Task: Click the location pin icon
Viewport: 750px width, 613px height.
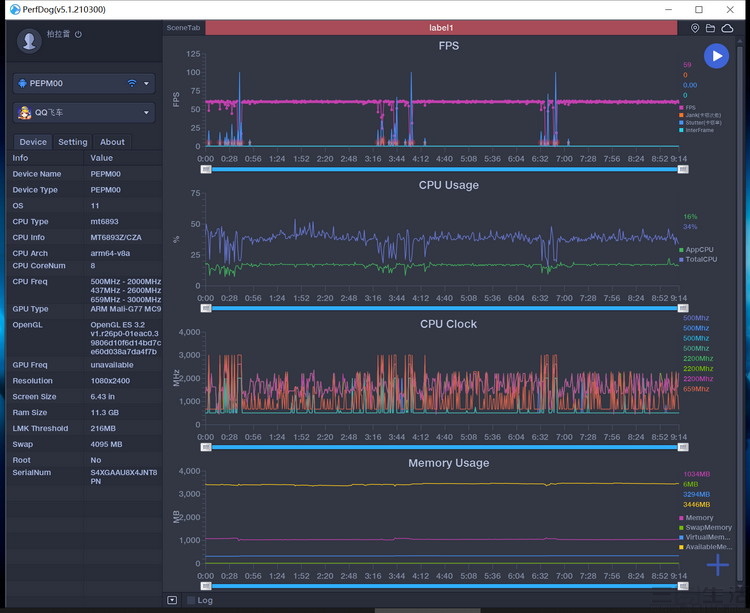Action: click(695, 28)
